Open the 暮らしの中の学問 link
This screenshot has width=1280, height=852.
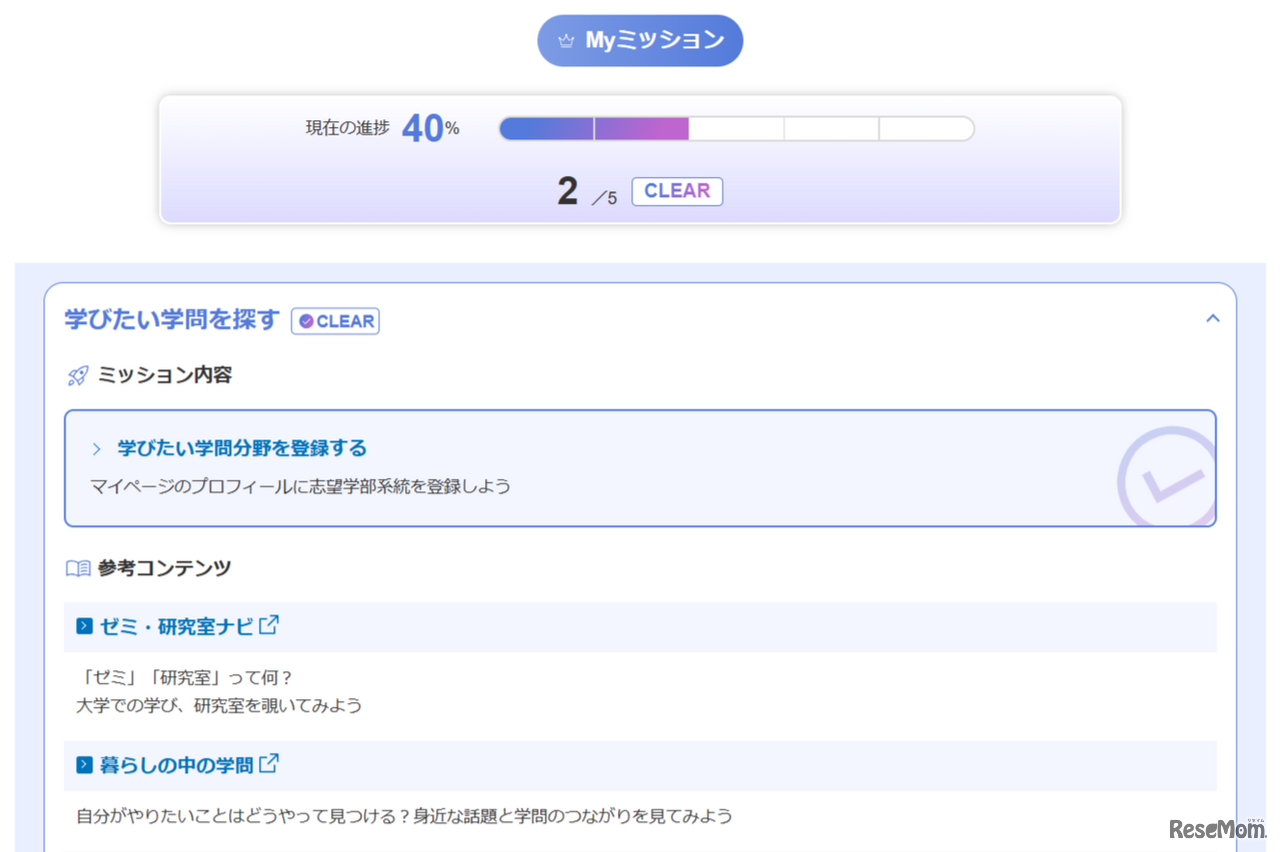175,764
